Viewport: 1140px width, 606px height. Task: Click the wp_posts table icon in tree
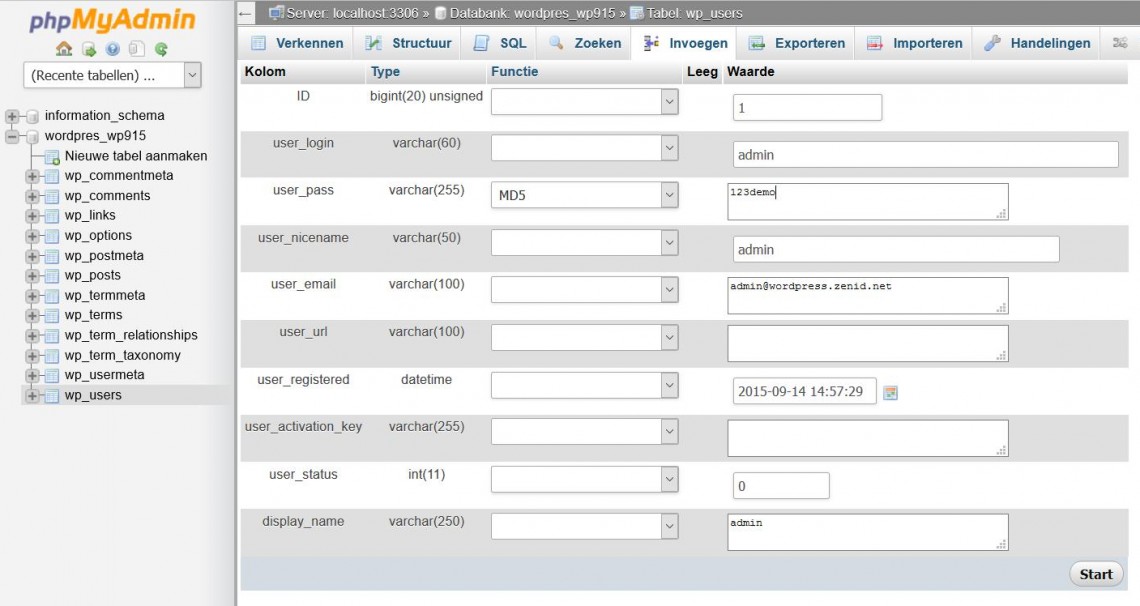[x=52, y=275]
